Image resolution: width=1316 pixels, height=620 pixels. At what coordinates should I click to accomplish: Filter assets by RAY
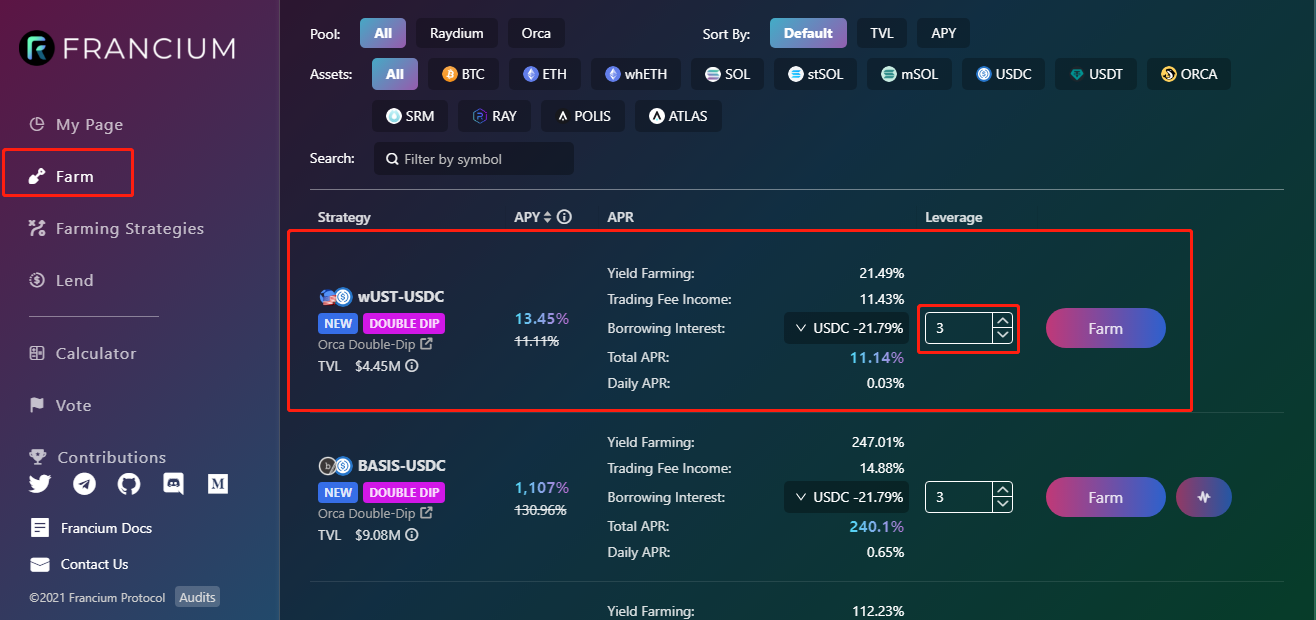495,116
